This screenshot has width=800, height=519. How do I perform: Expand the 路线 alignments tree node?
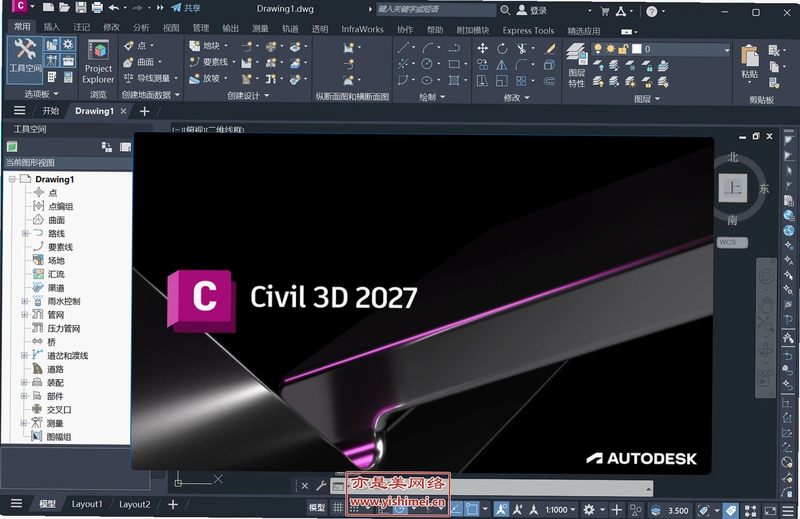(x=24, y=233)
